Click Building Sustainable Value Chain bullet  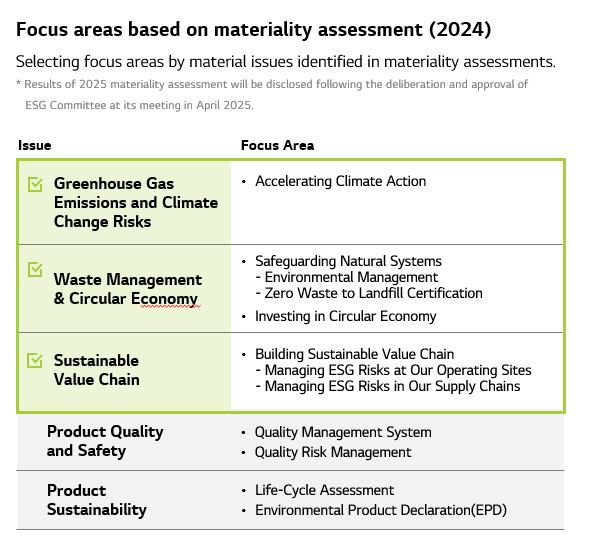coord(355,354)
